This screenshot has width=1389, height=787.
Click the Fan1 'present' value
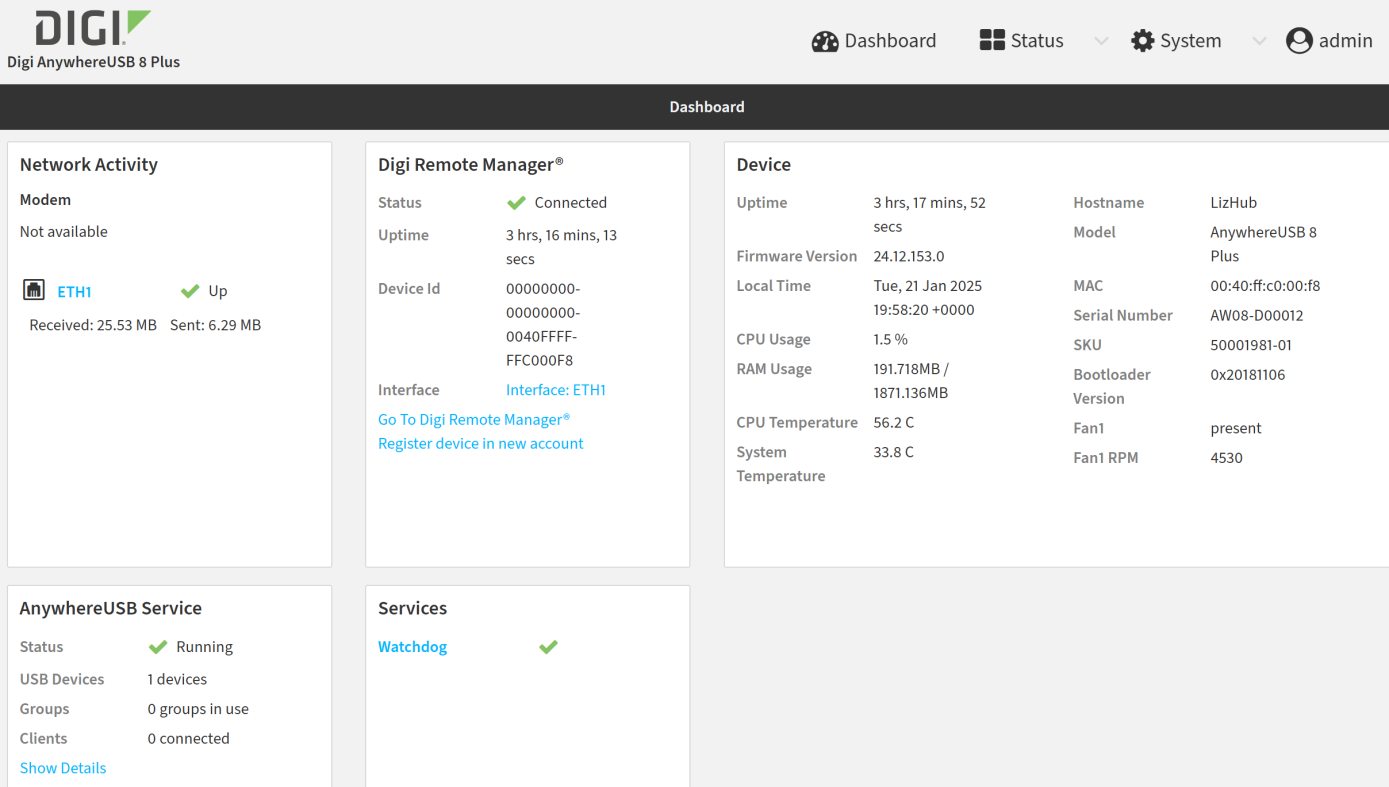(1236, 429)
